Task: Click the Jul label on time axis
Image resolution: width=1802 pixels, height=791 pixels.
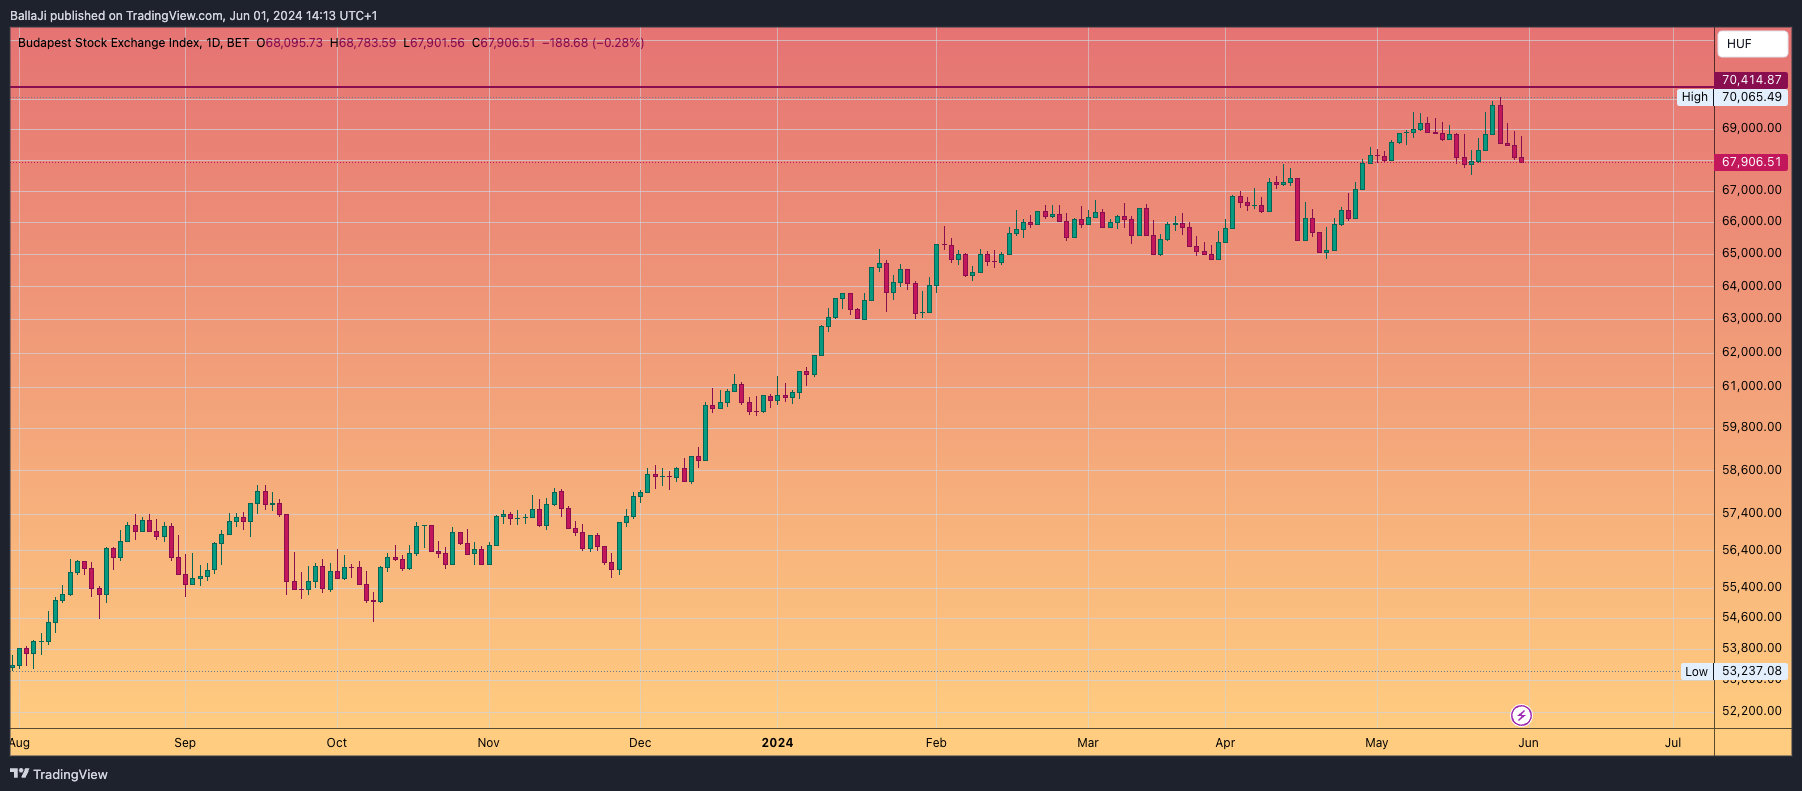Action: coord(1673,743)
